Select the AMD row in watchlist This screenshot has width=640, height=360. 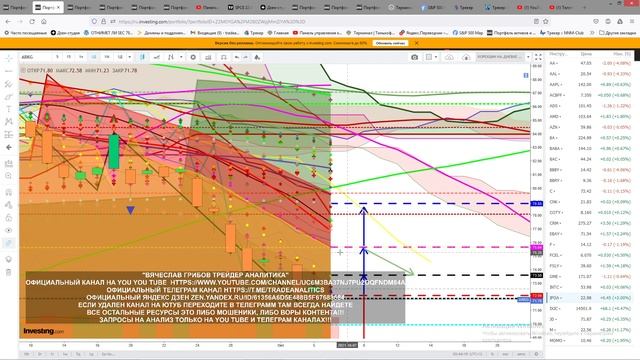(x=590, y=116)
